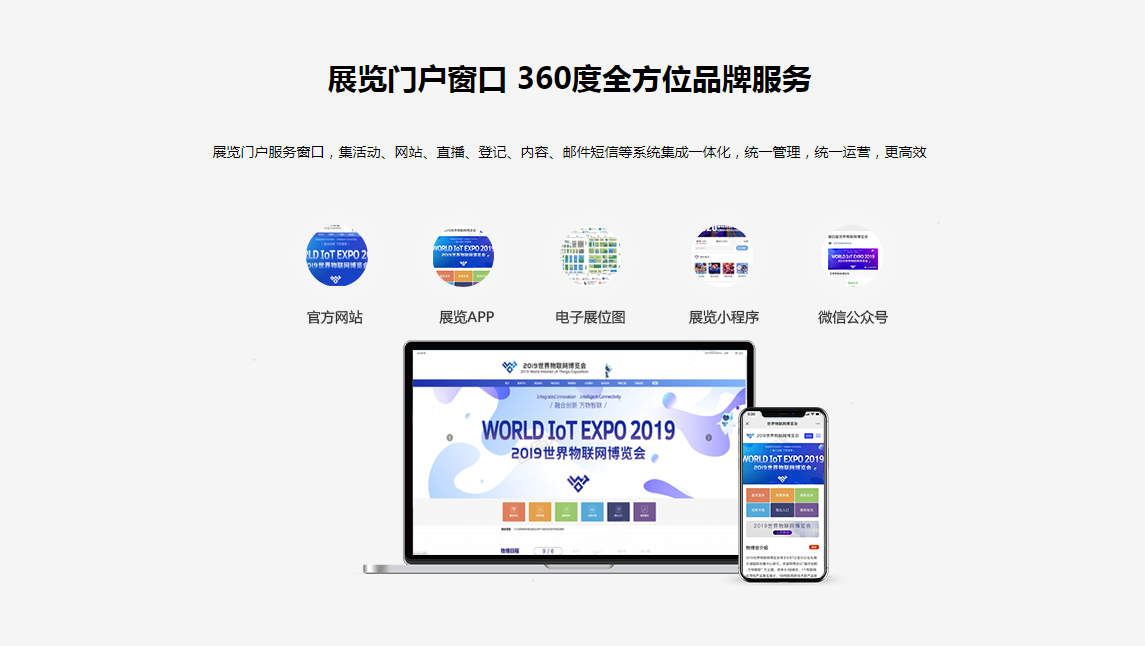The image size is (1145, 646).
Task: Select the 展览小程序 label
Action: coord(724,318)
